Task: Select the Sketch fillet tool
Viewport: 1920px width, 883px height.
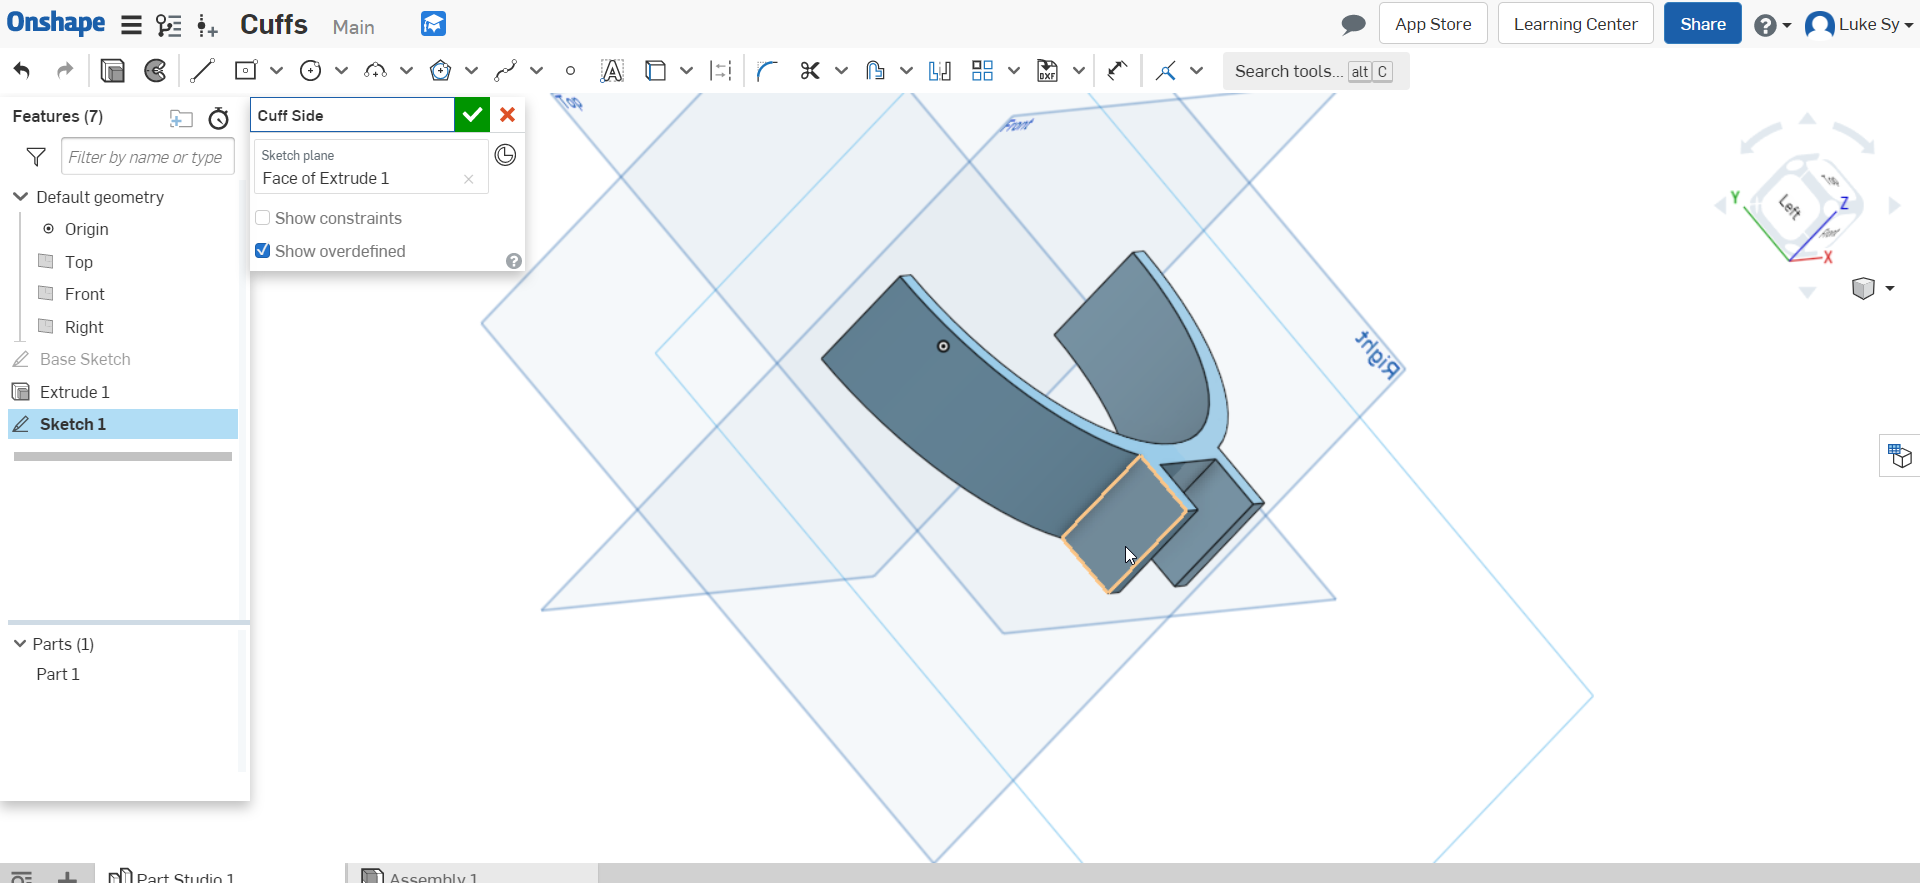Action: pyautogui.click(x=767, y=70)
